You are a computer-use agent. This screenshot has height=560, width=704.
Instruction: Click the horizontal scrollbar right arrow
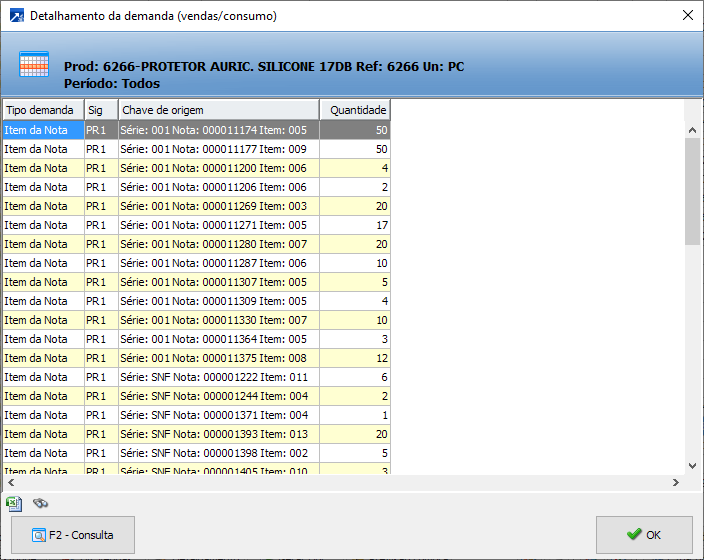point(676,483)
